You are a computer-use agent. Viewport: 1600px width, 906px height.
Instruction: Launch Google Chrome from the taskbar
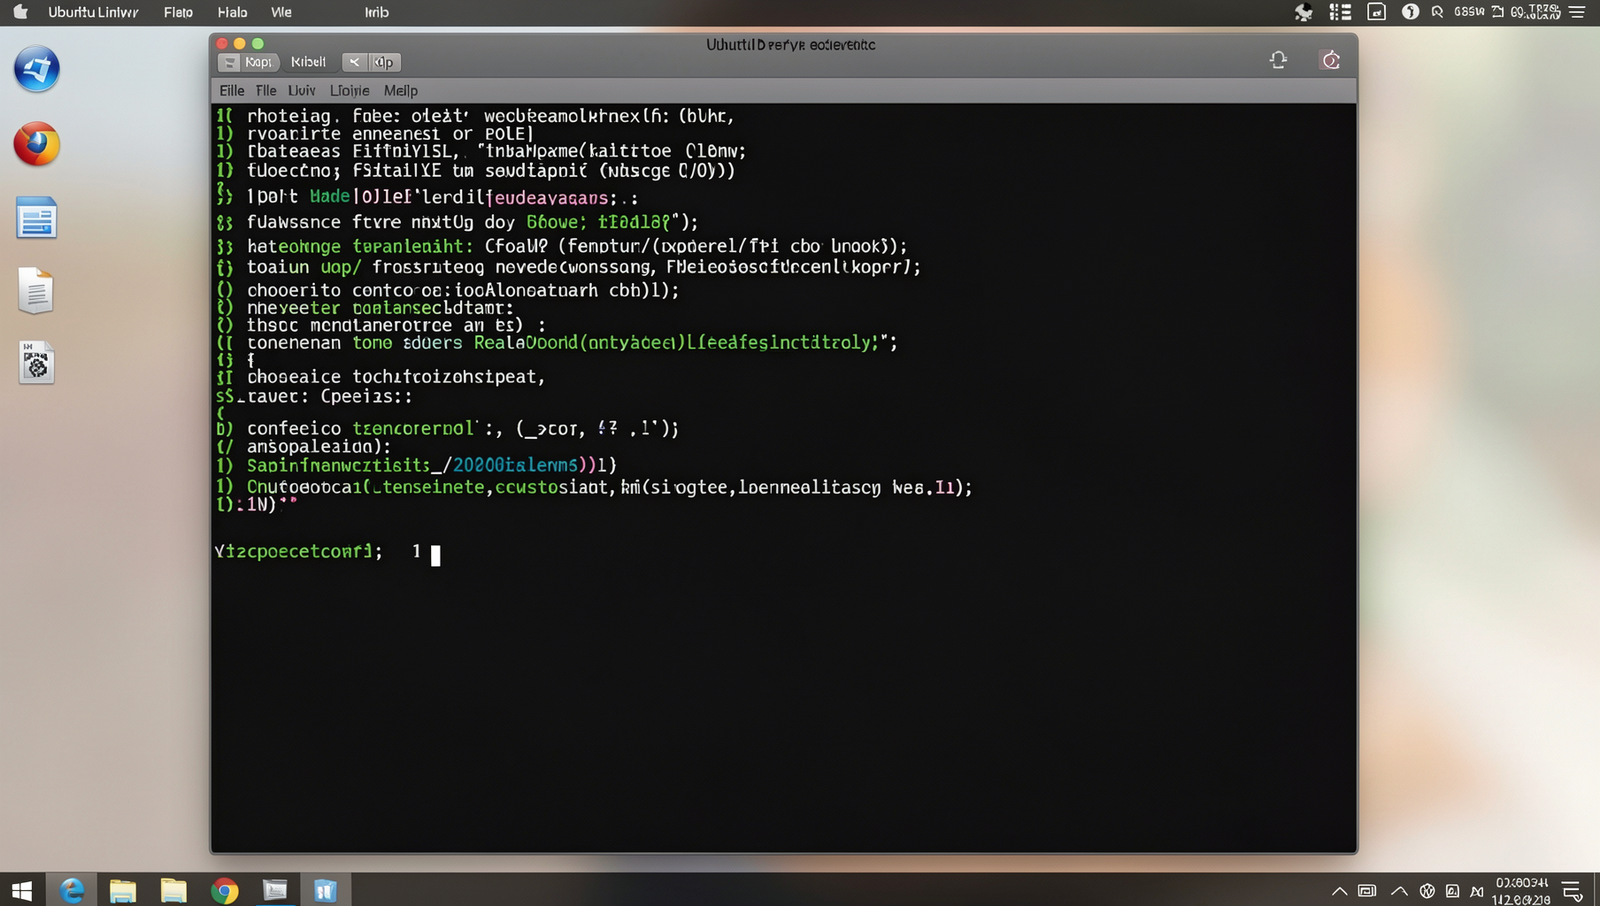225,890
